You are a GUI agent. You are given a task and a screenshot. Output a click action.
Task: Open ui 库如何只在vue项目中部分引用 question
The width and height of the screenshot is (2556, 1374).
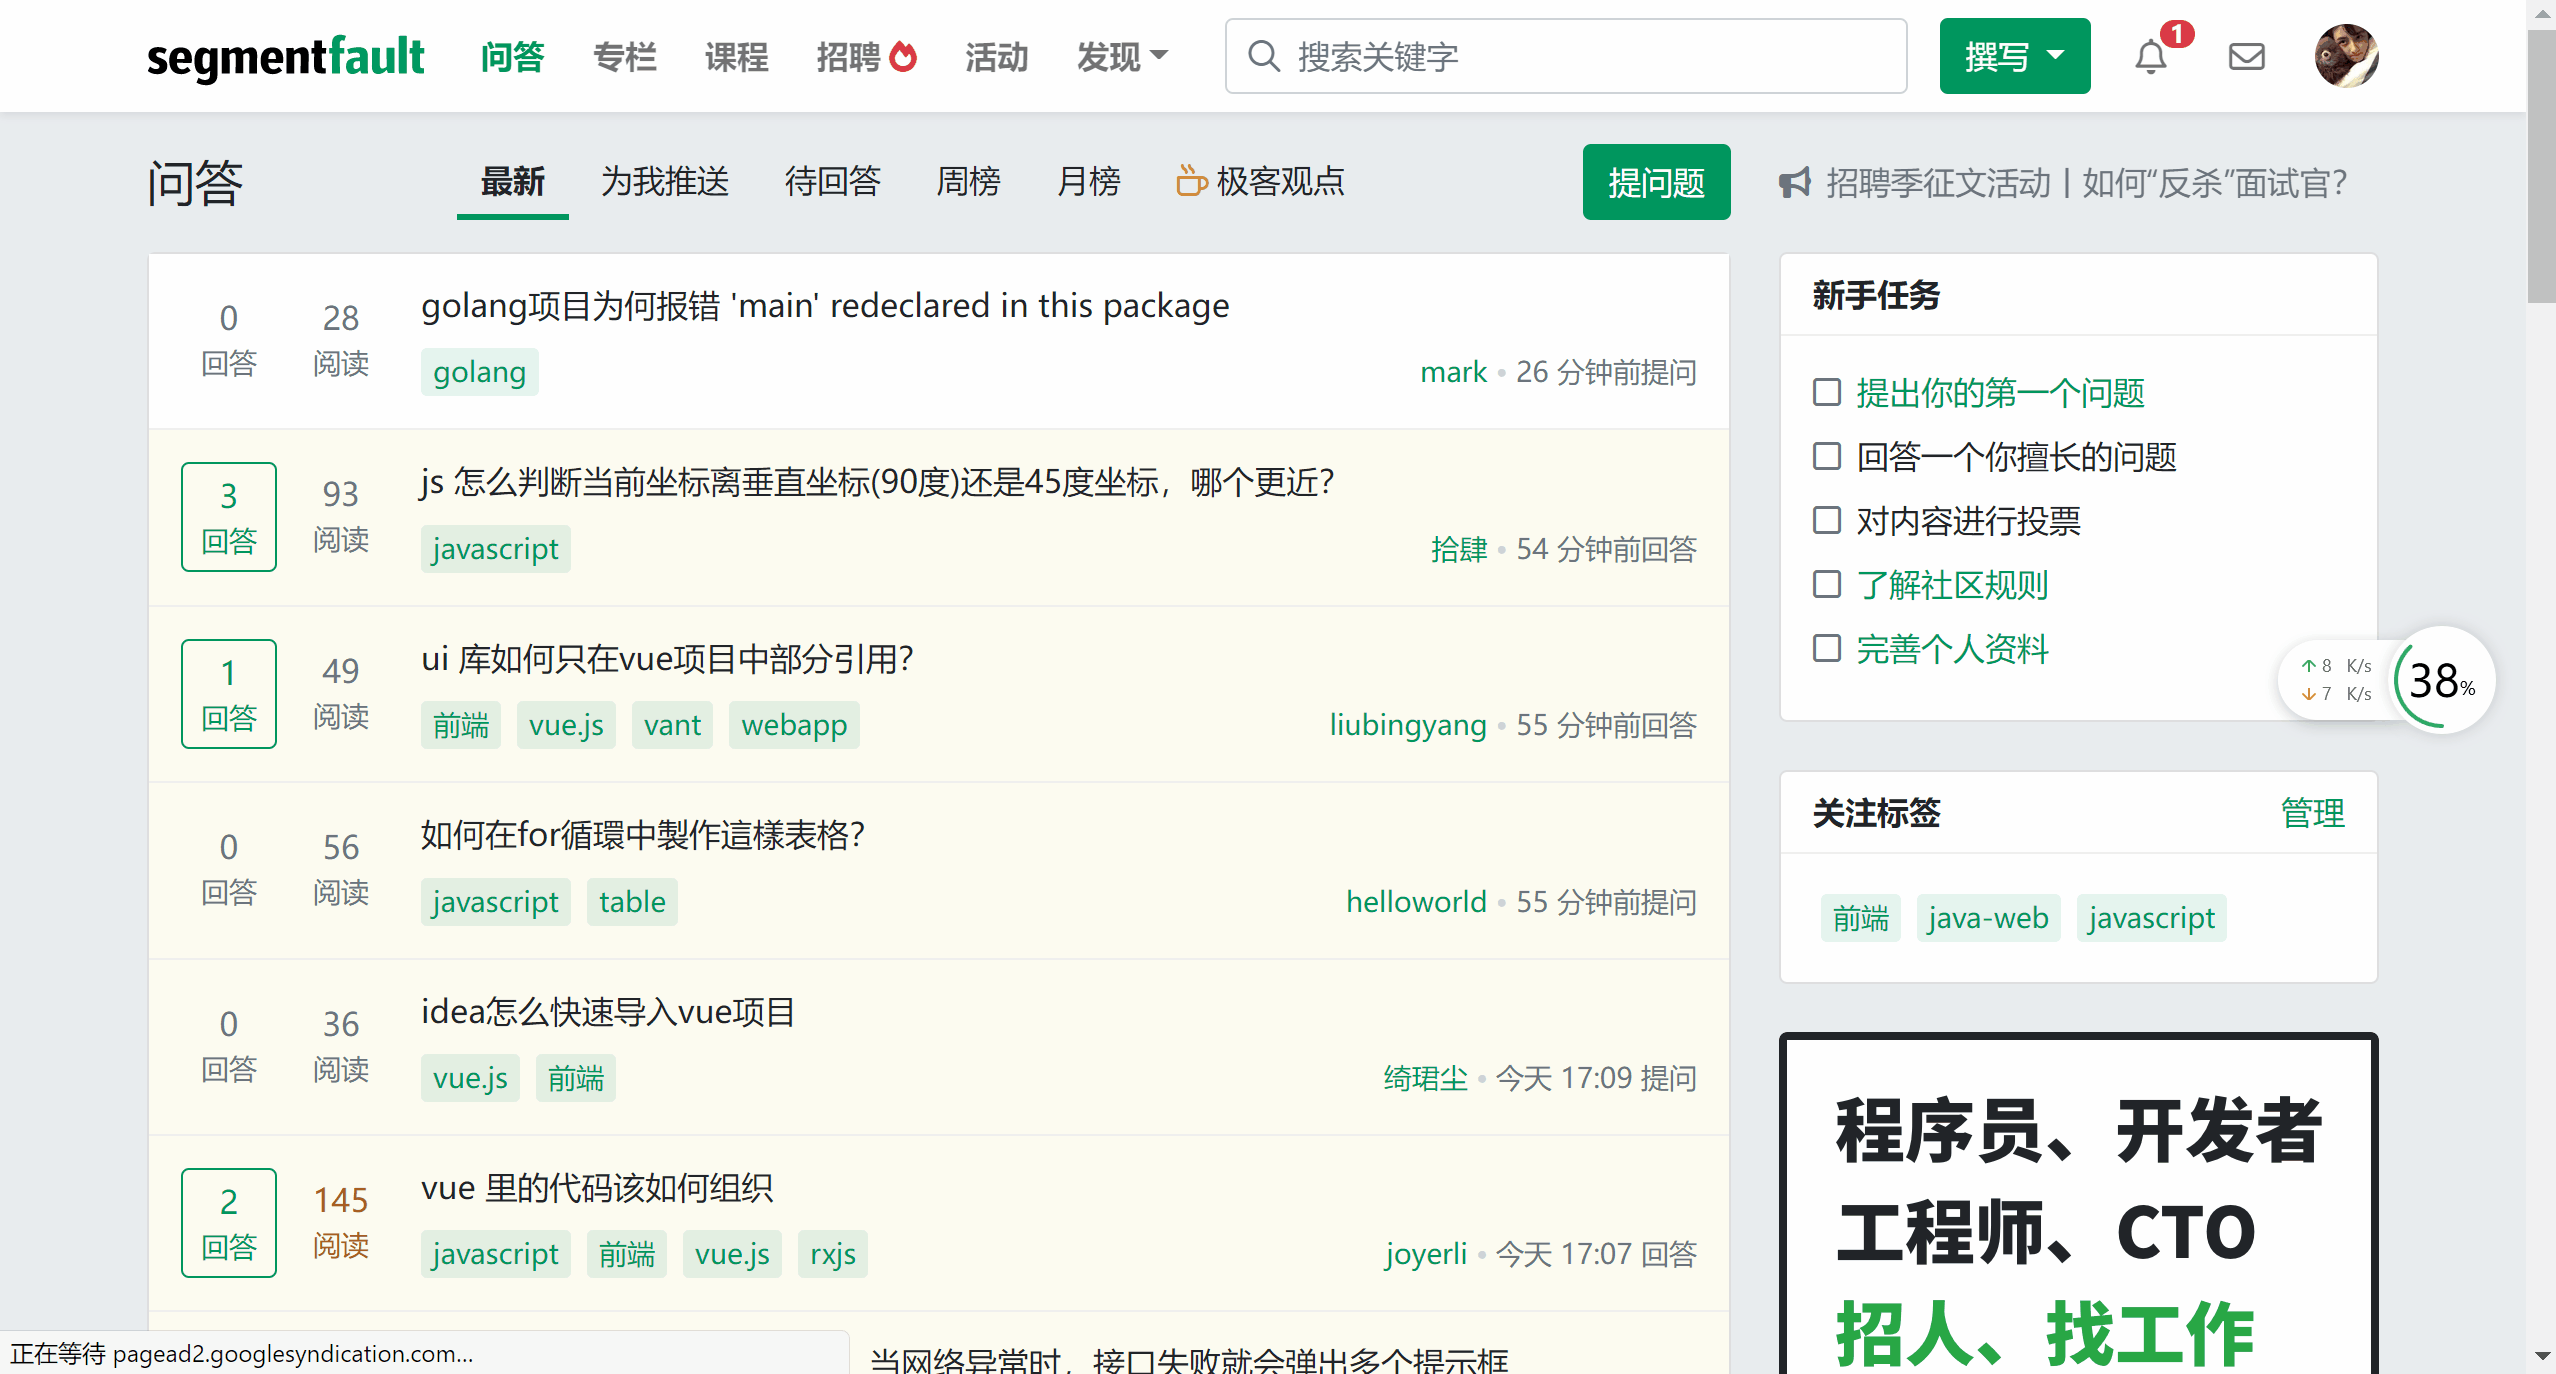coord(667,659)
